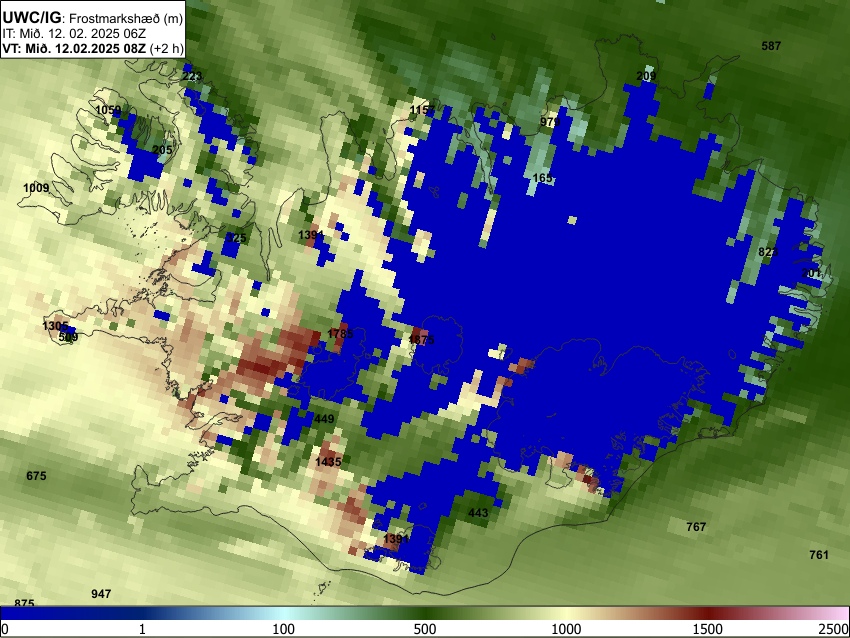This screenshot has height=638, width=850.
Task: Click the map value 1059
Action: click(108, 111)
